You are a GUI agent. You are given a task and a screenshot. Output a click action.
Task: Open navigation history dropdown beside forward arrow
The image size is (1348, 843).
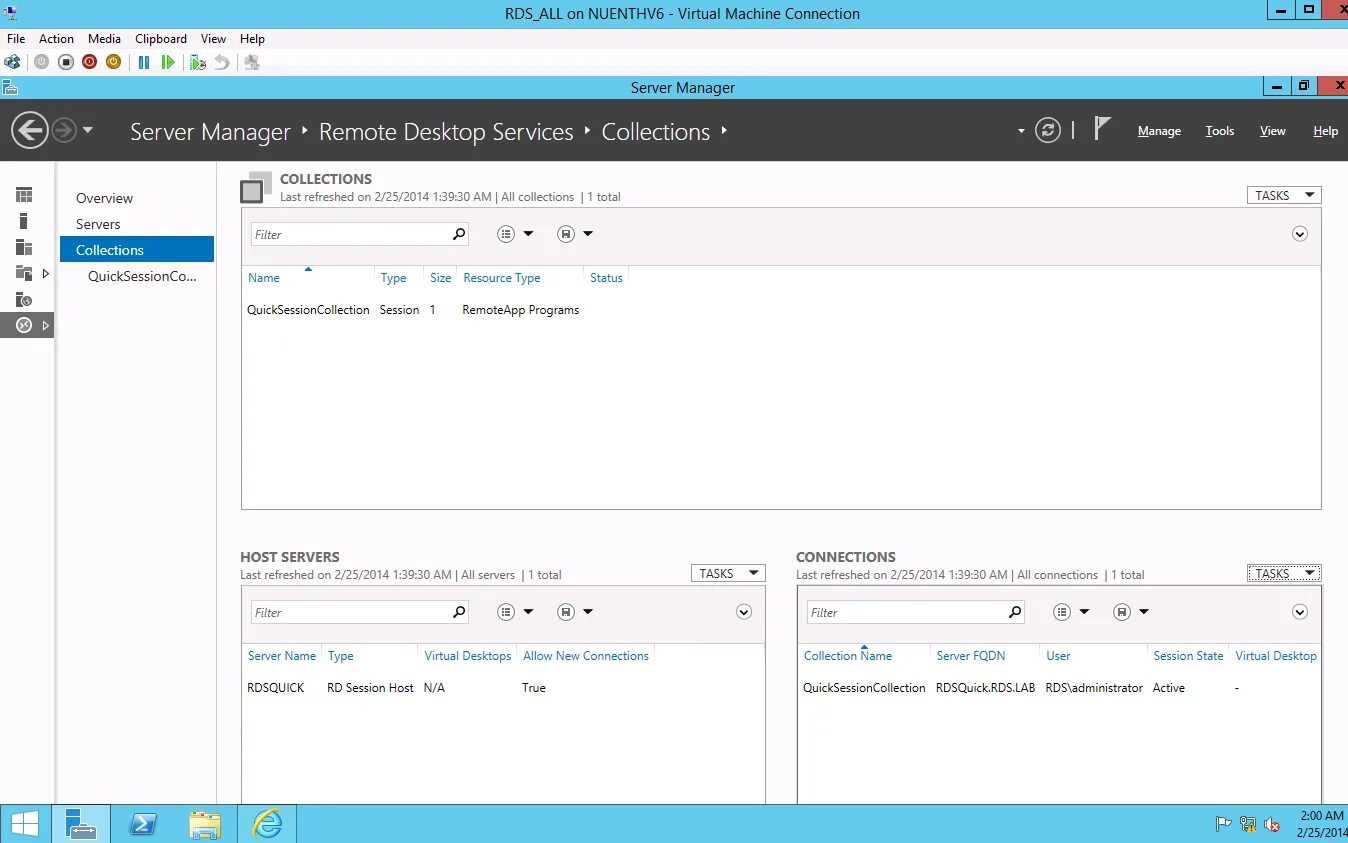88,130
